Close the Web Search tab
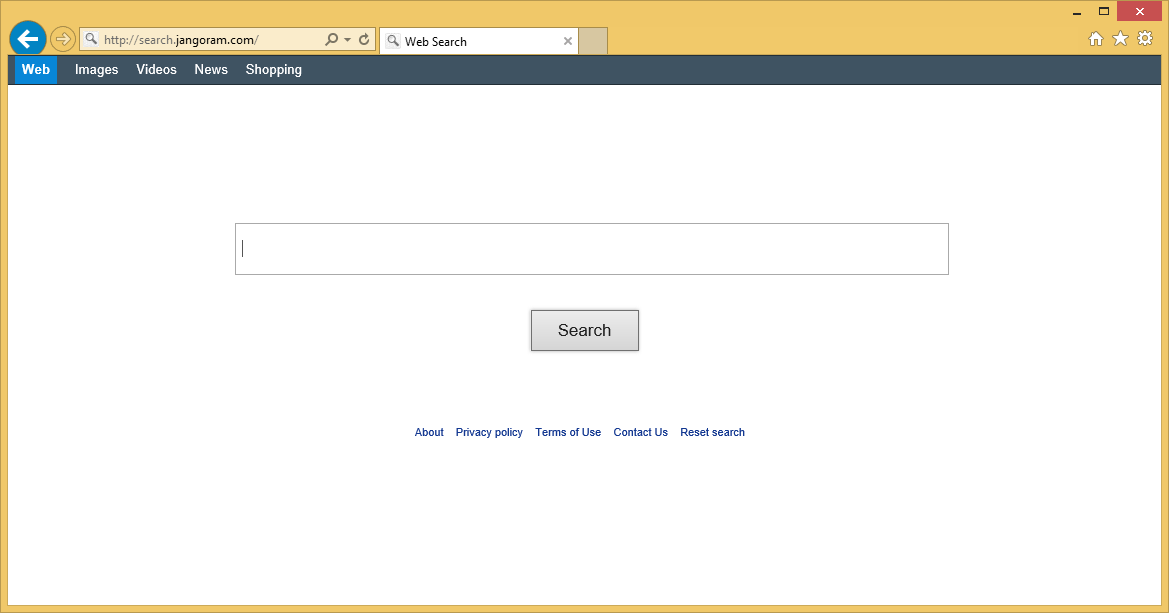The image size is (1169, 613). point(568,41)
